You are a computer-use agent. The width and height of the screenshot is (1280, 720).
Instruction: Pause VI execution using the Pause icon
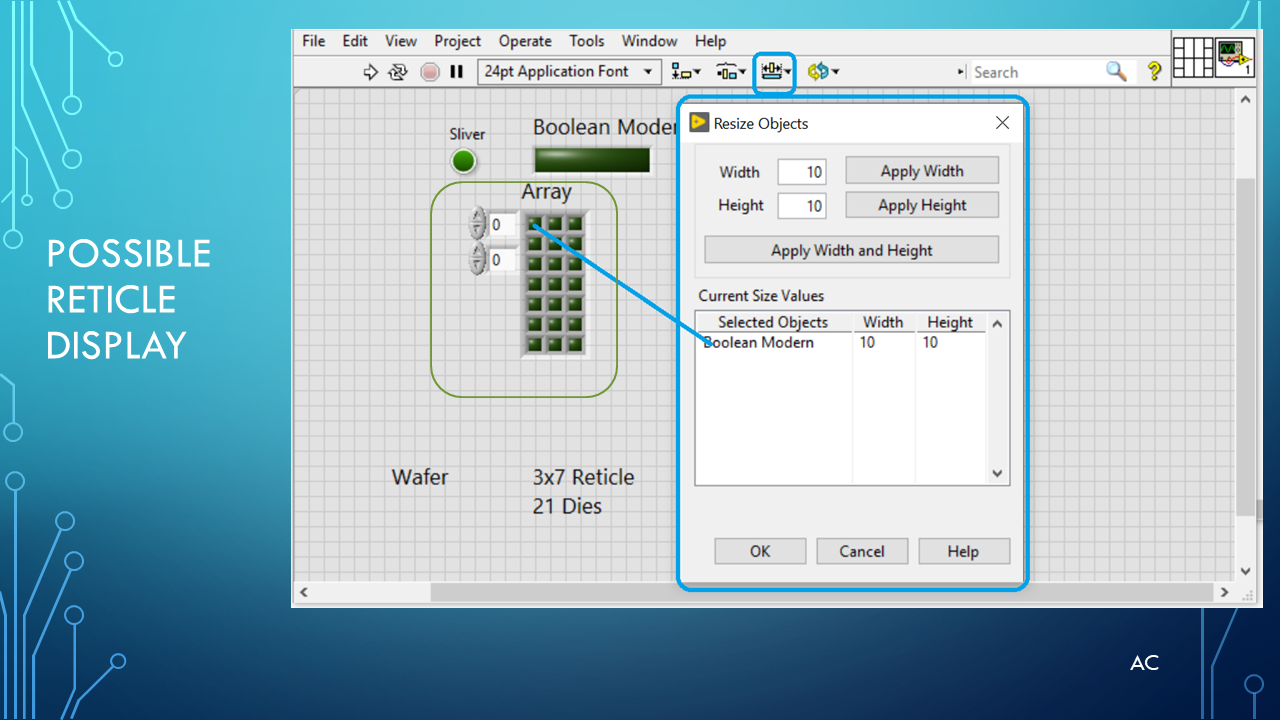[x=455, y=71]
